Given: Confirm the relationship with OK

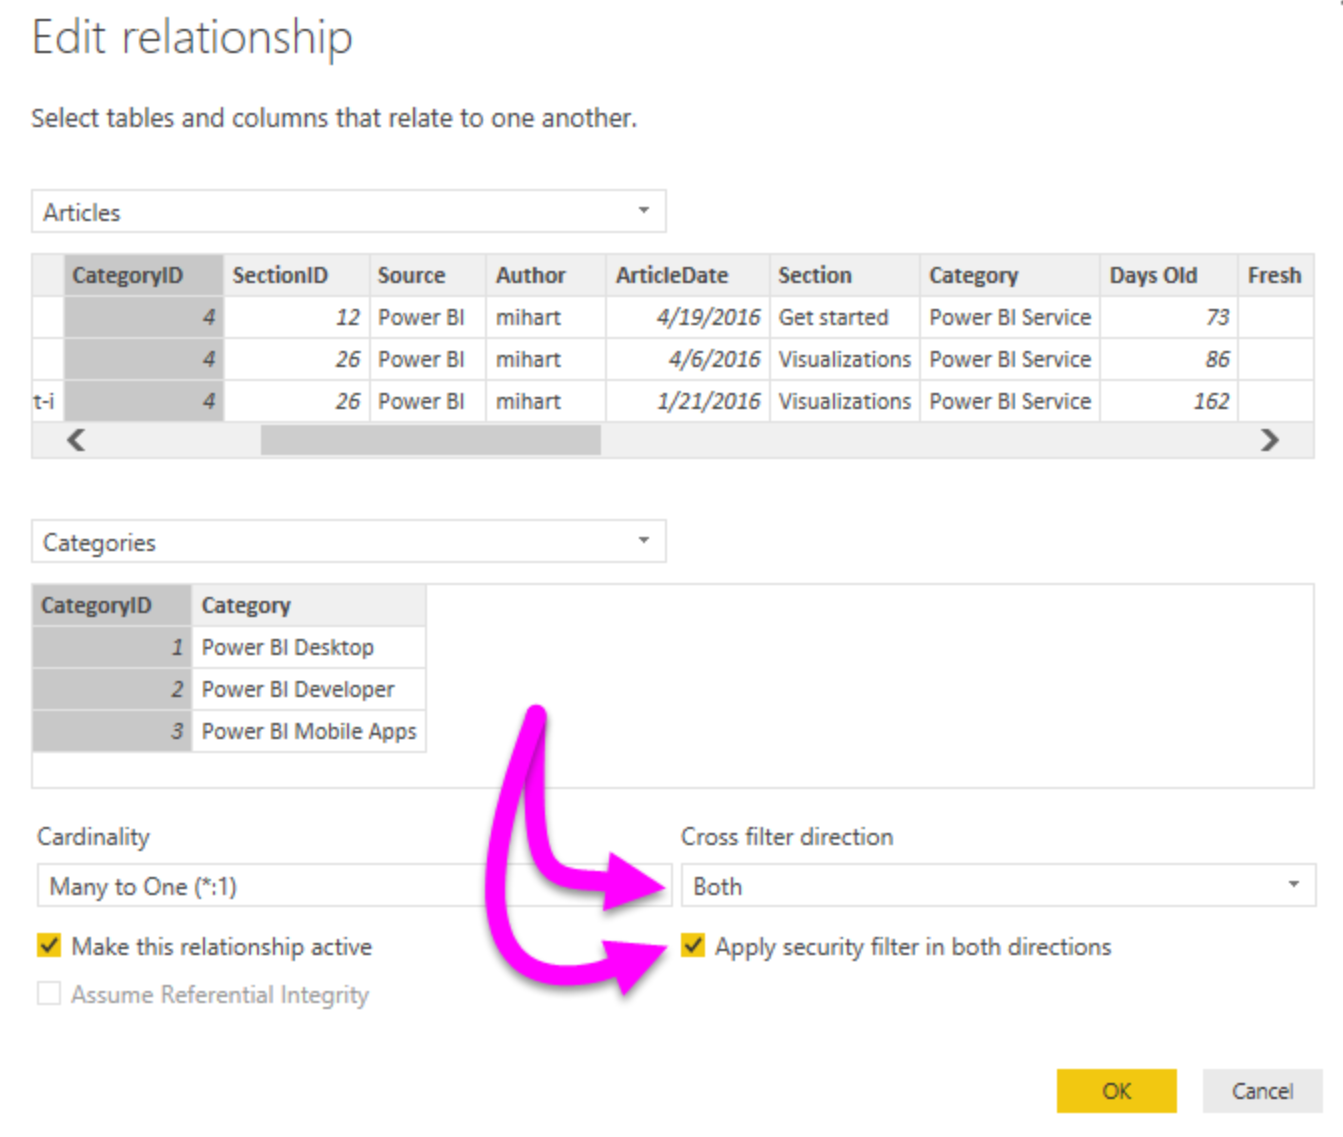Looking at the screenshot, I should [1116, 1091].
